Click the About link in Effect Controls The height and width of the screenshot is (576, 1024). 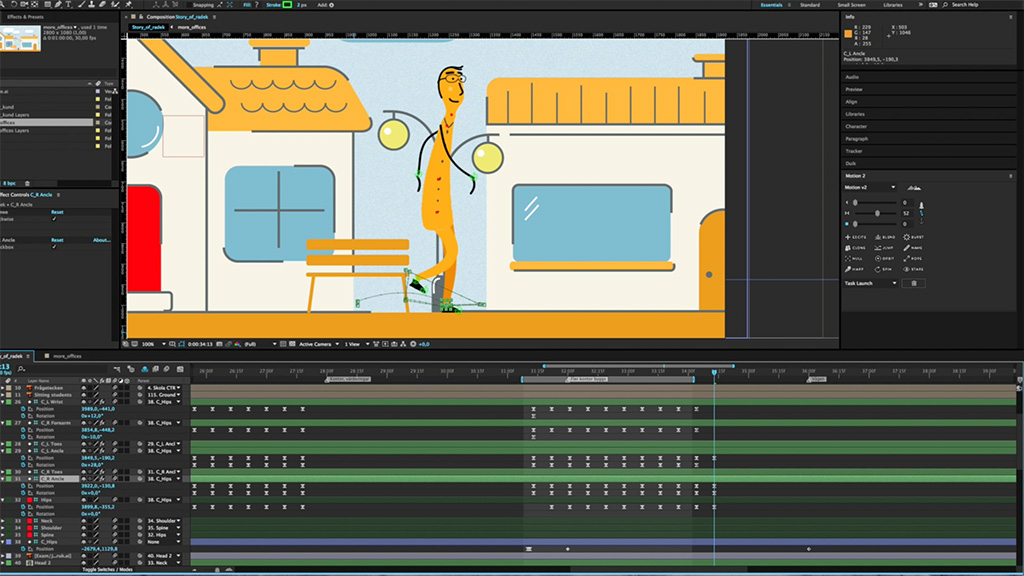coord(101,240)
